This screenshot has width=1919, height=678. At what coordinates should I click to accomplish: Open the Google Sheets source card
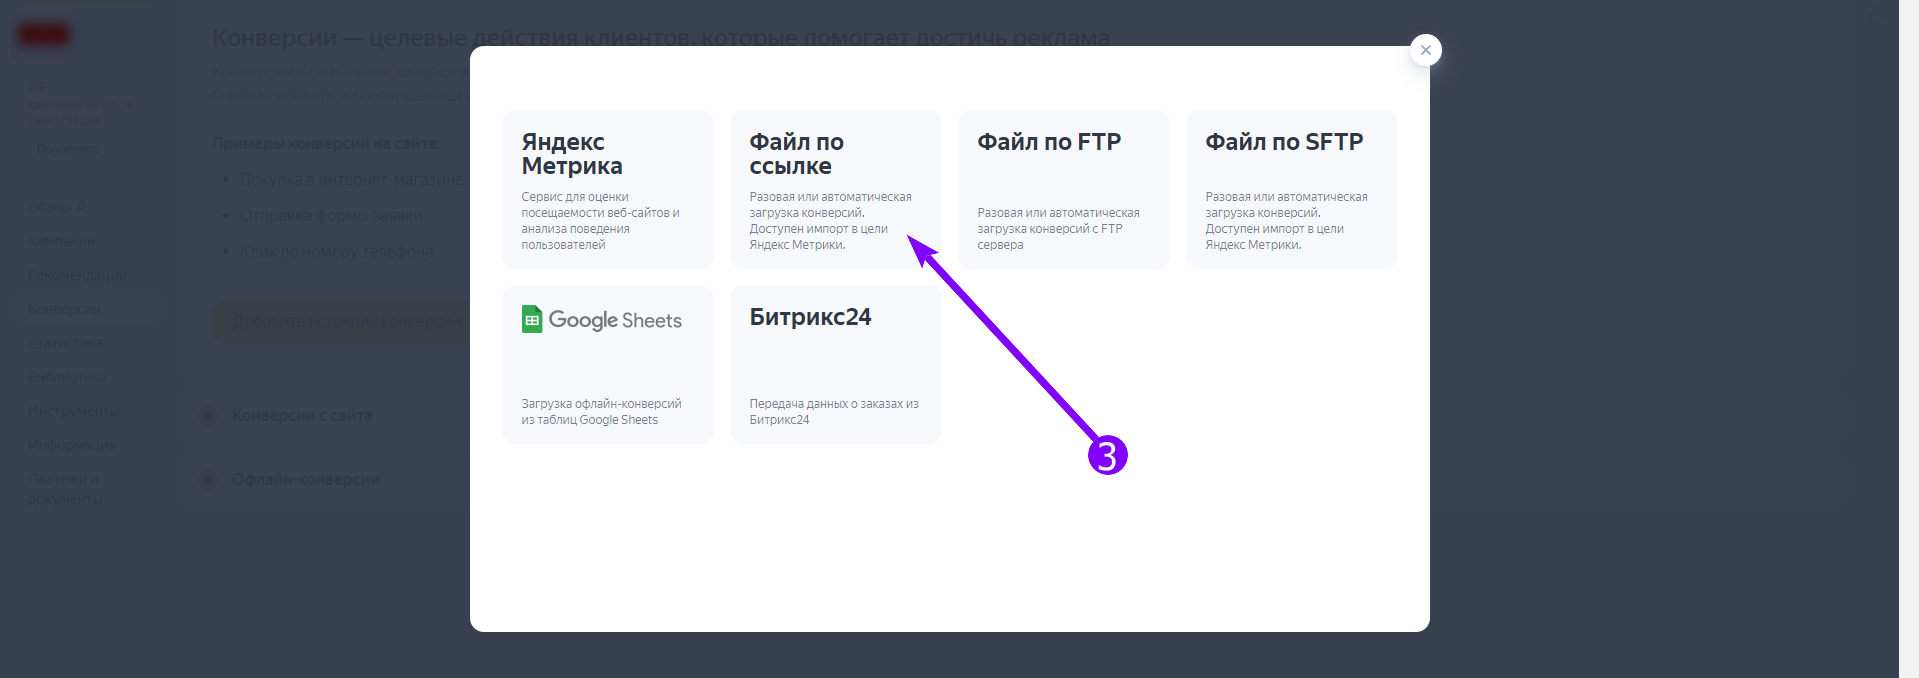608,364
